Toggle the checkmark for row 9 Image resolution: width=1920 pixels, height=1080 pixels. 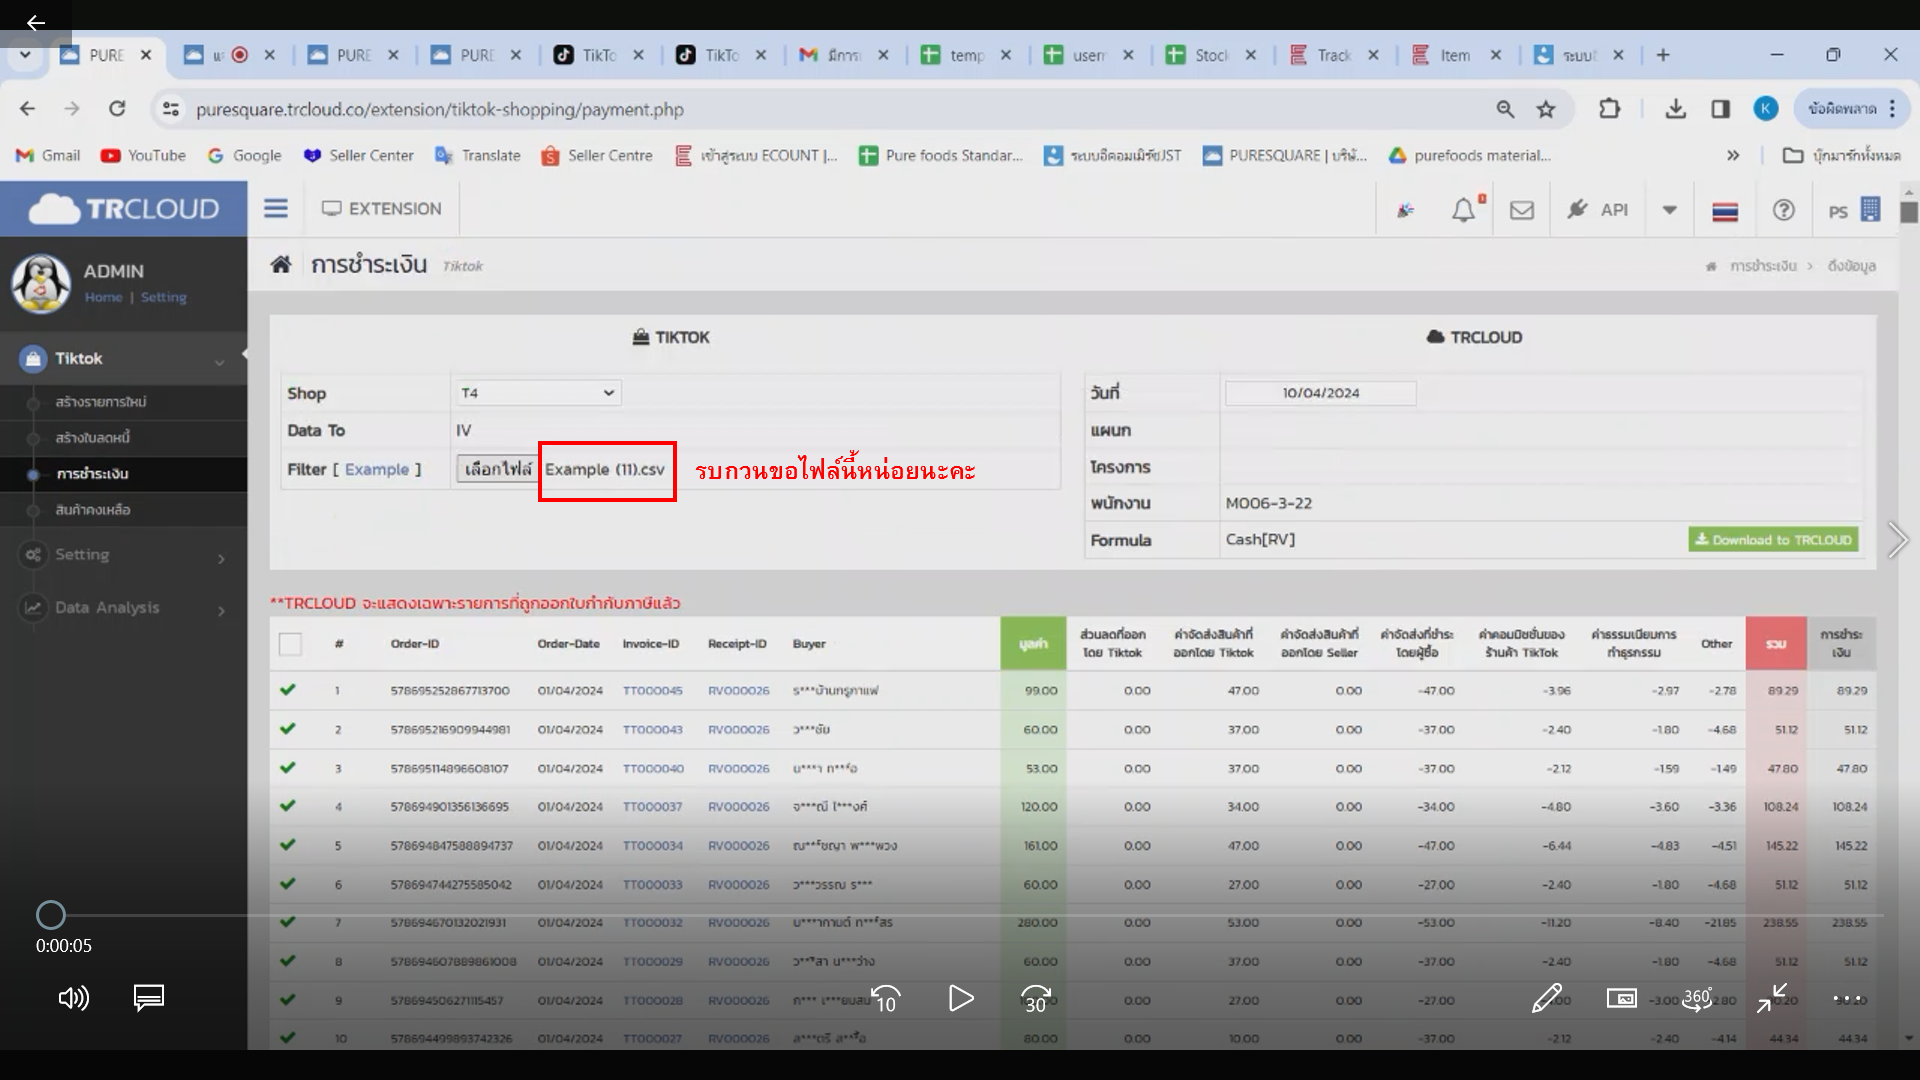click(288, 1000)
